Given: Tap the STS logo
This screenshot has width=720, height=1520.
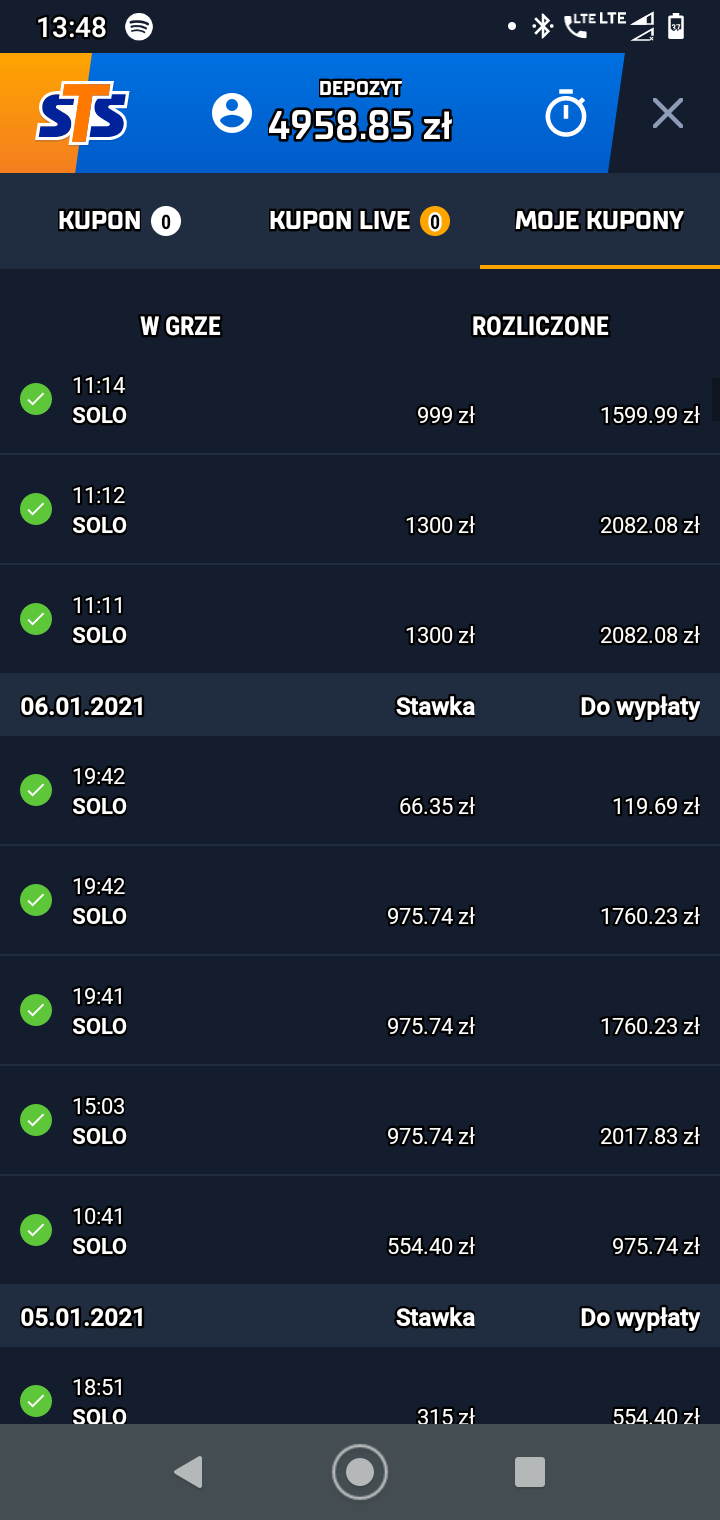Looking at the screenshot, I should 82,116.
